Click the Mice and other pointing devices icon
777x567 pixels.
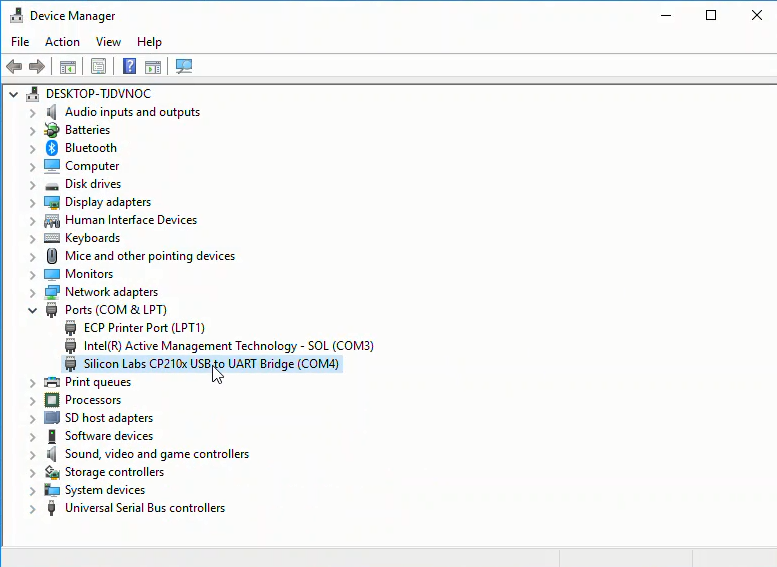pyautogui.click(x=52, y=256)
